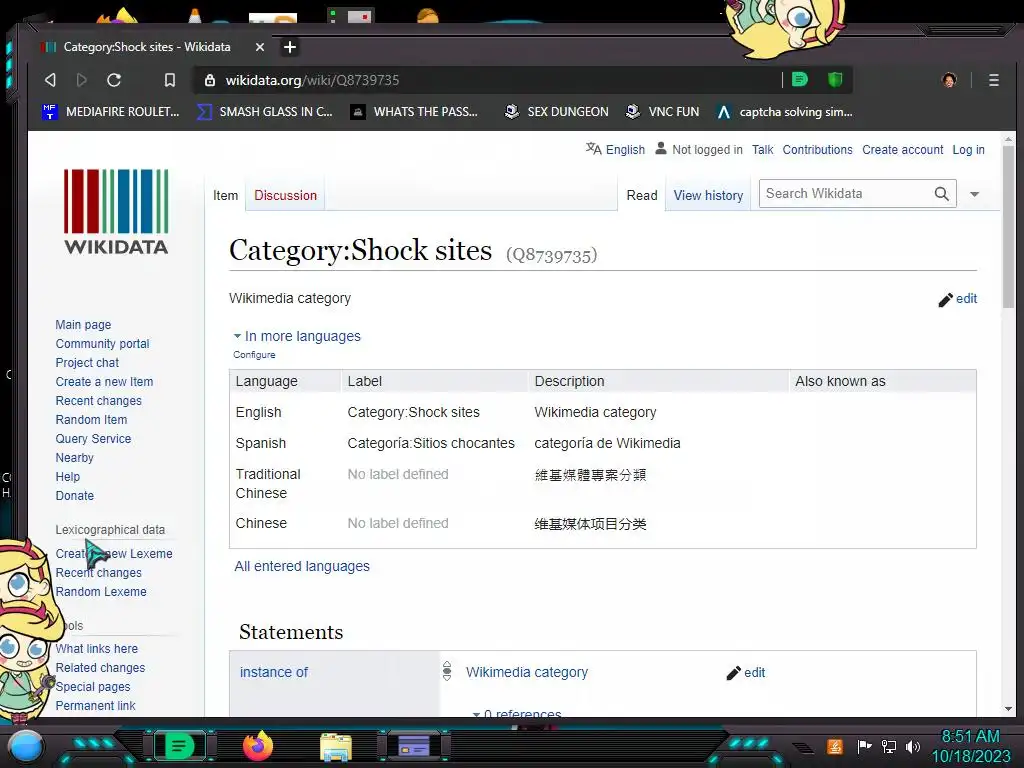Open the taskbar clock showing 8:51 AM
This screenshot has width=1024, height=768.
tap(970, 746)
